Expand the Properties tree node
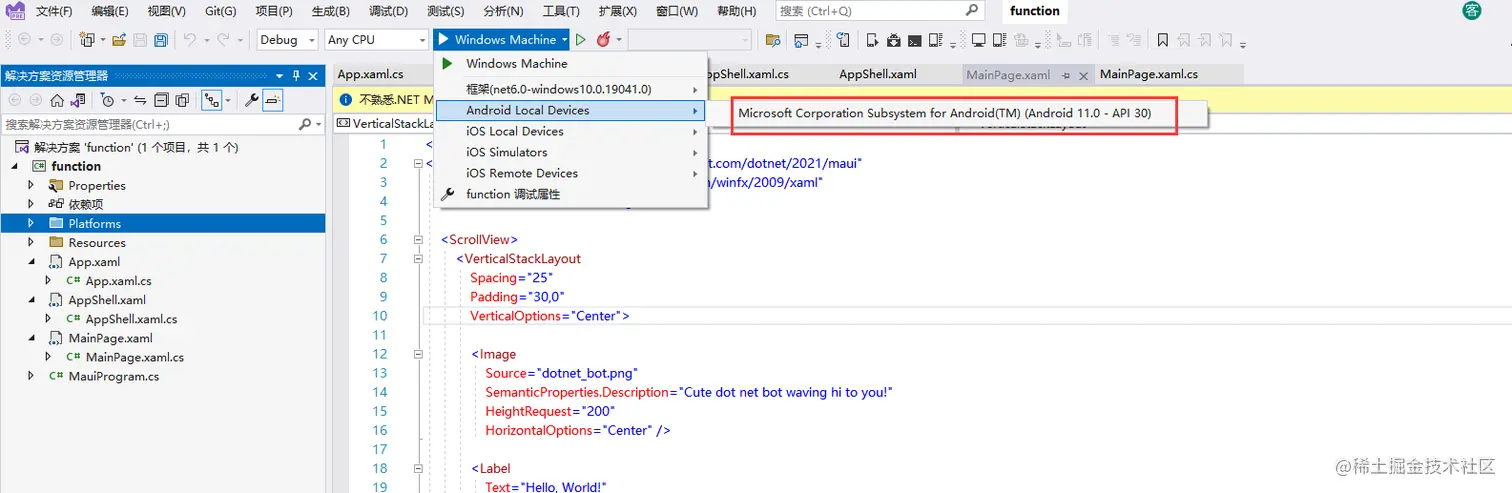This screenshot has width=1512, height=493. (31, 185)
